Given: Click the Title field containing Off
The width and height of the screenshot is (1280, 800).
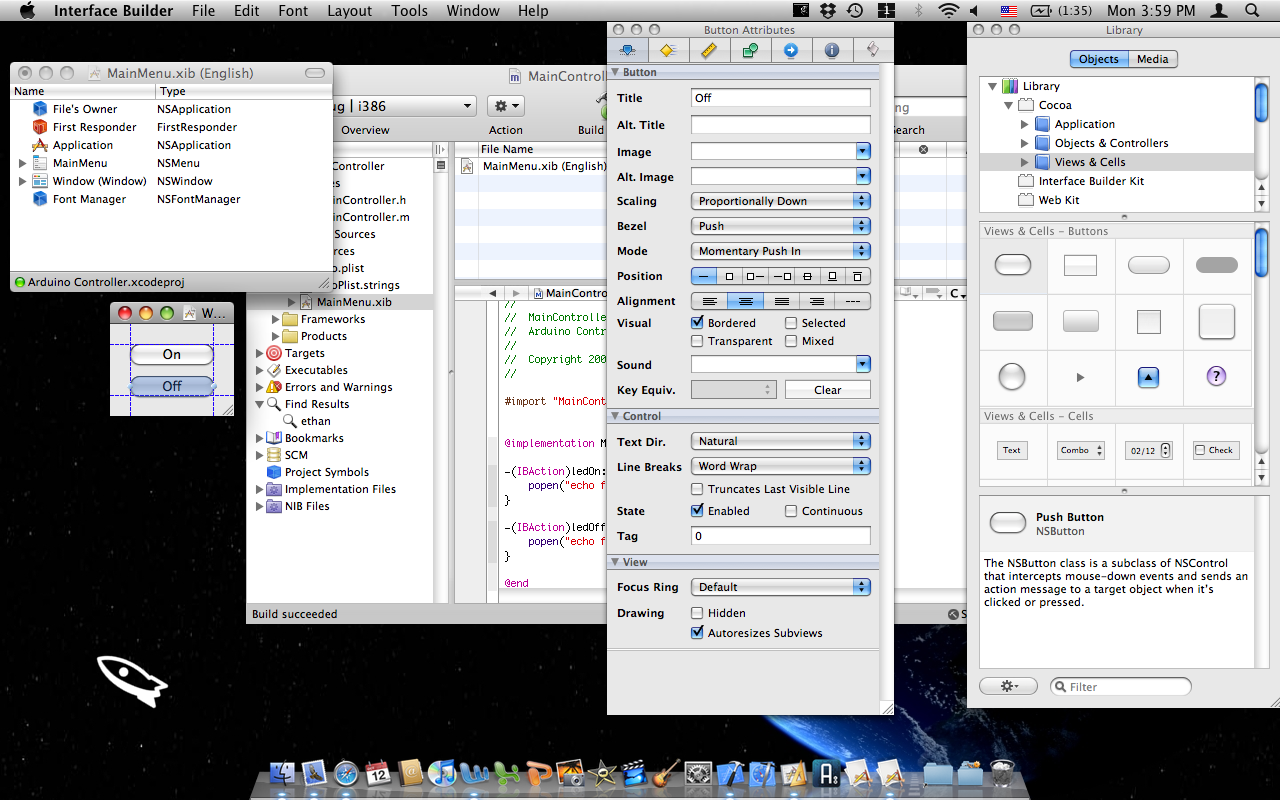Looking at the screenshot, I should [781, 98].
